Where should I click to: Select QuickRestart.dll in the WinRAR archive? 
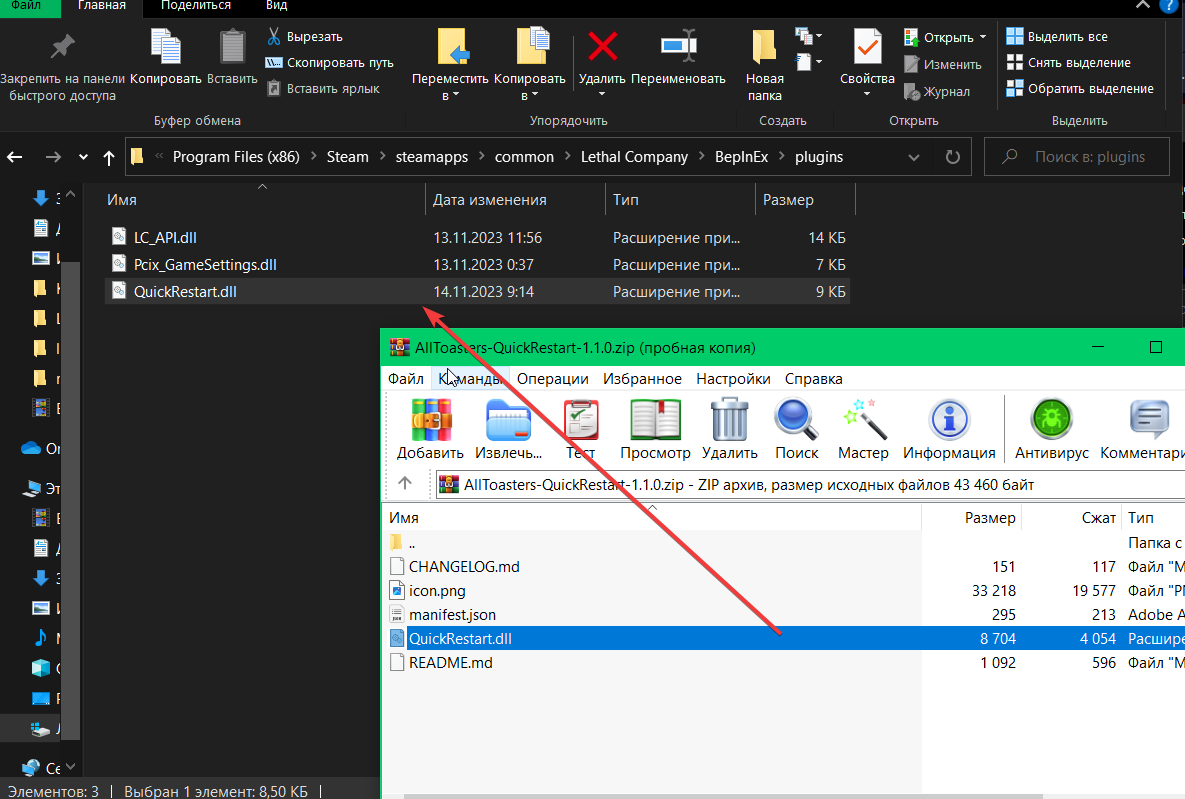[784, 639]
